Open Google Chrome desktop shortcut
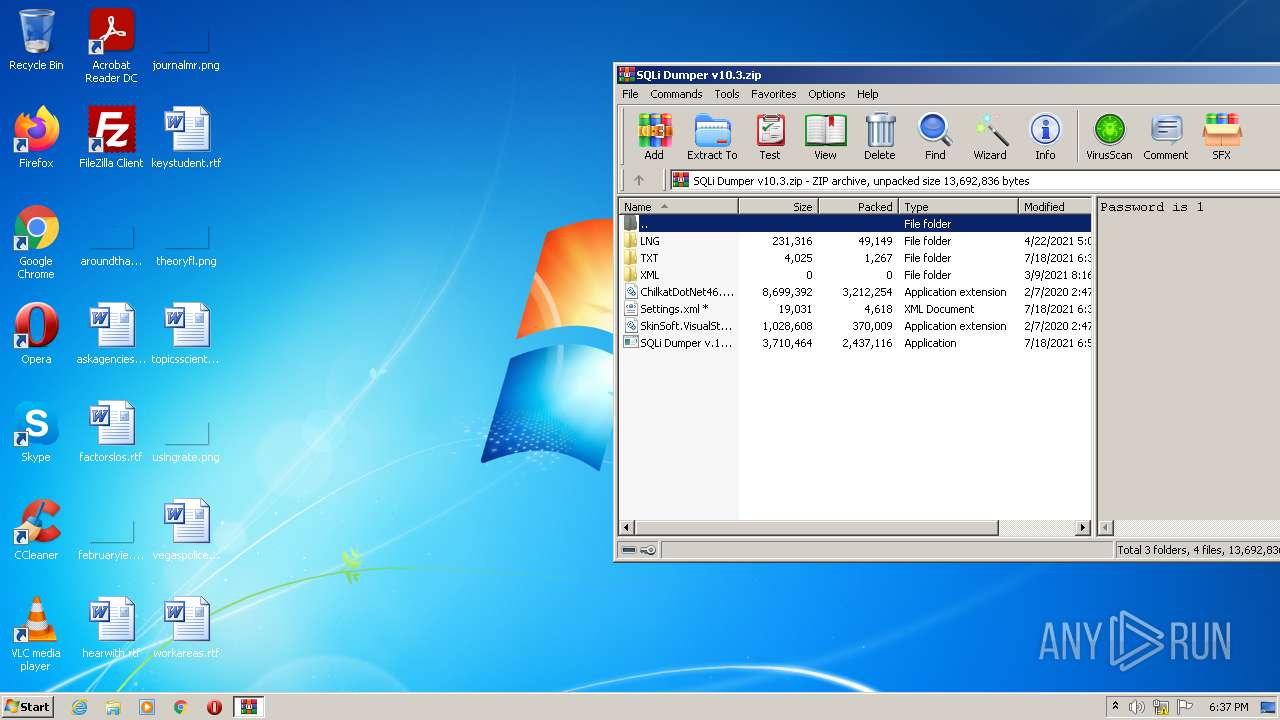The image size is (1280, 720). [x=36, y=242]
